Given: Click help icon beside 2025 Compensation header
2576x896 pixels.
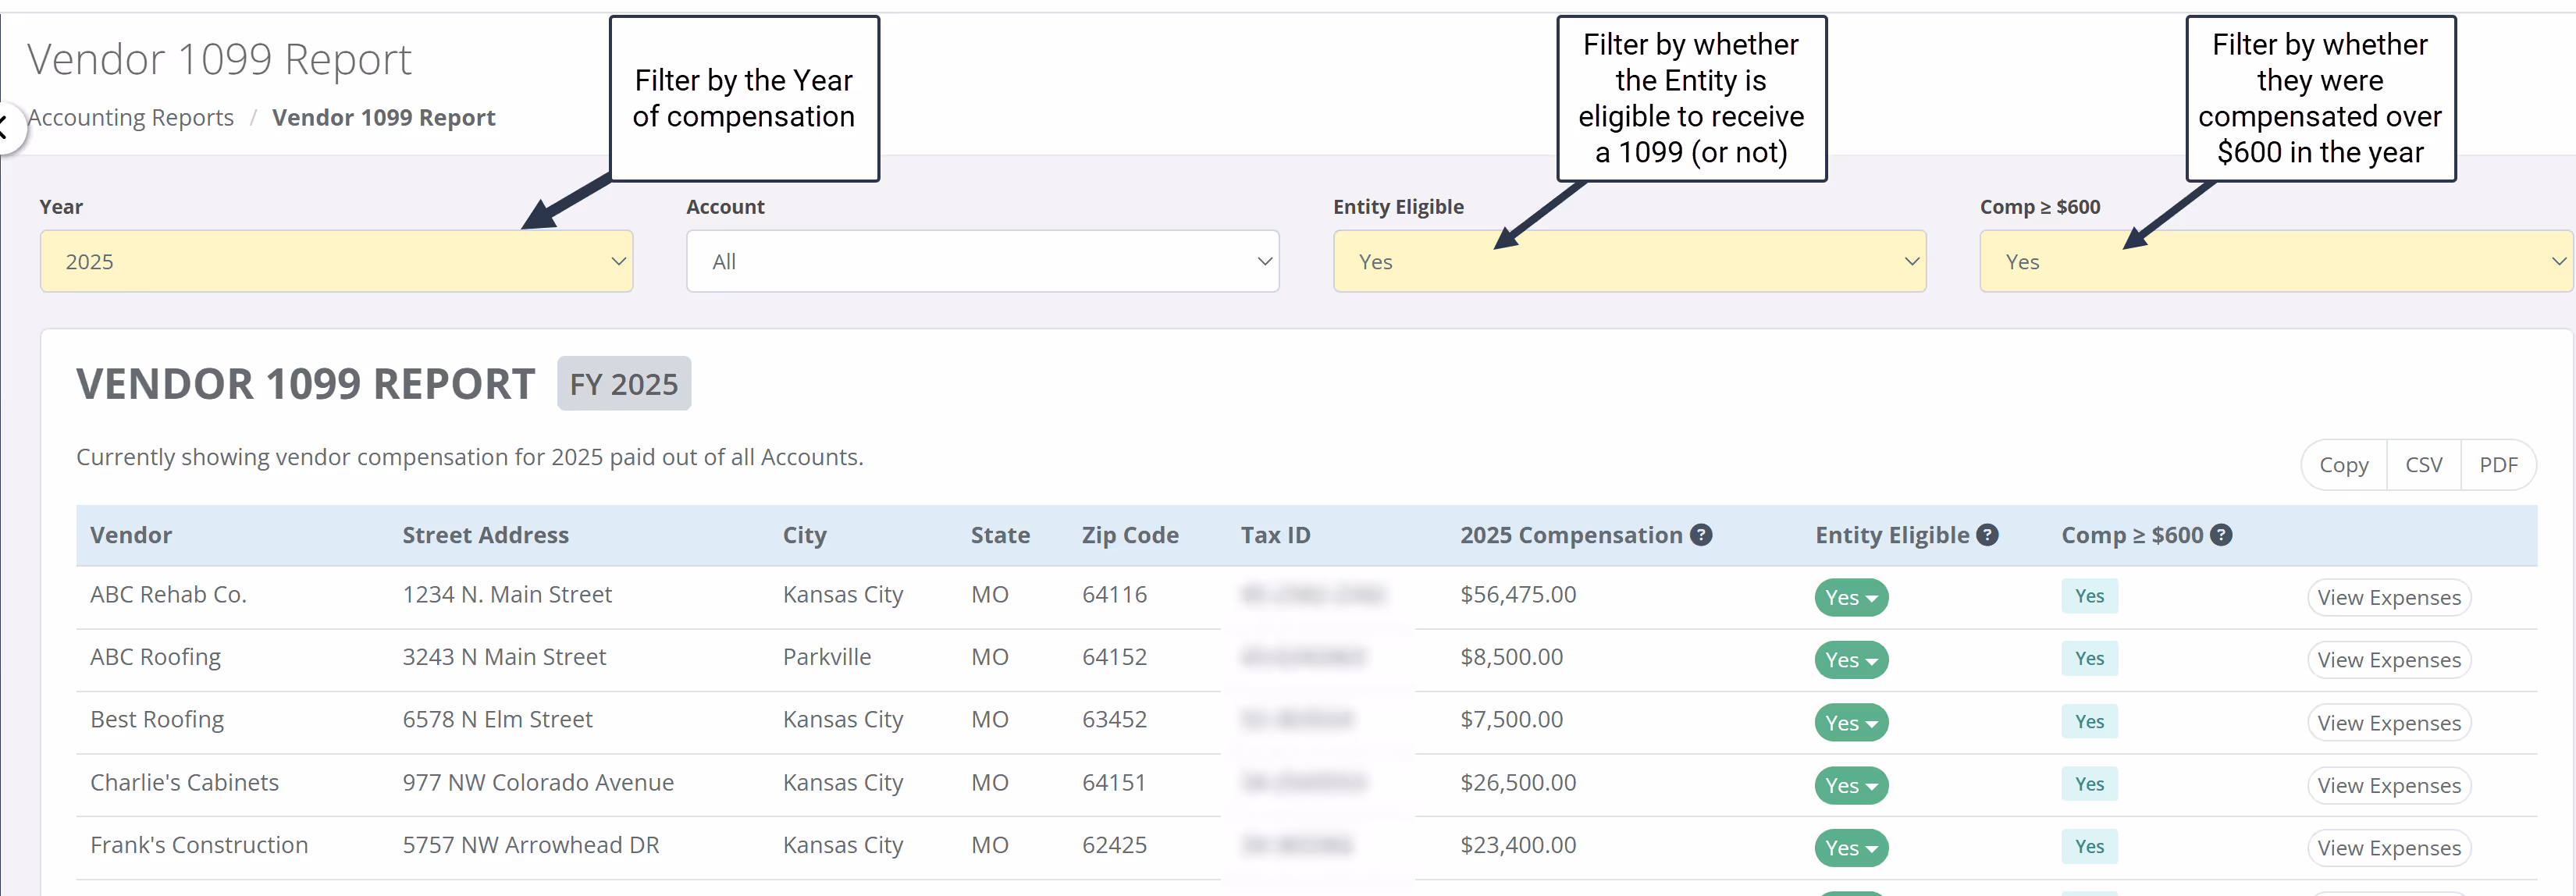Looking at the screenshot, I should click(1701, 535).
